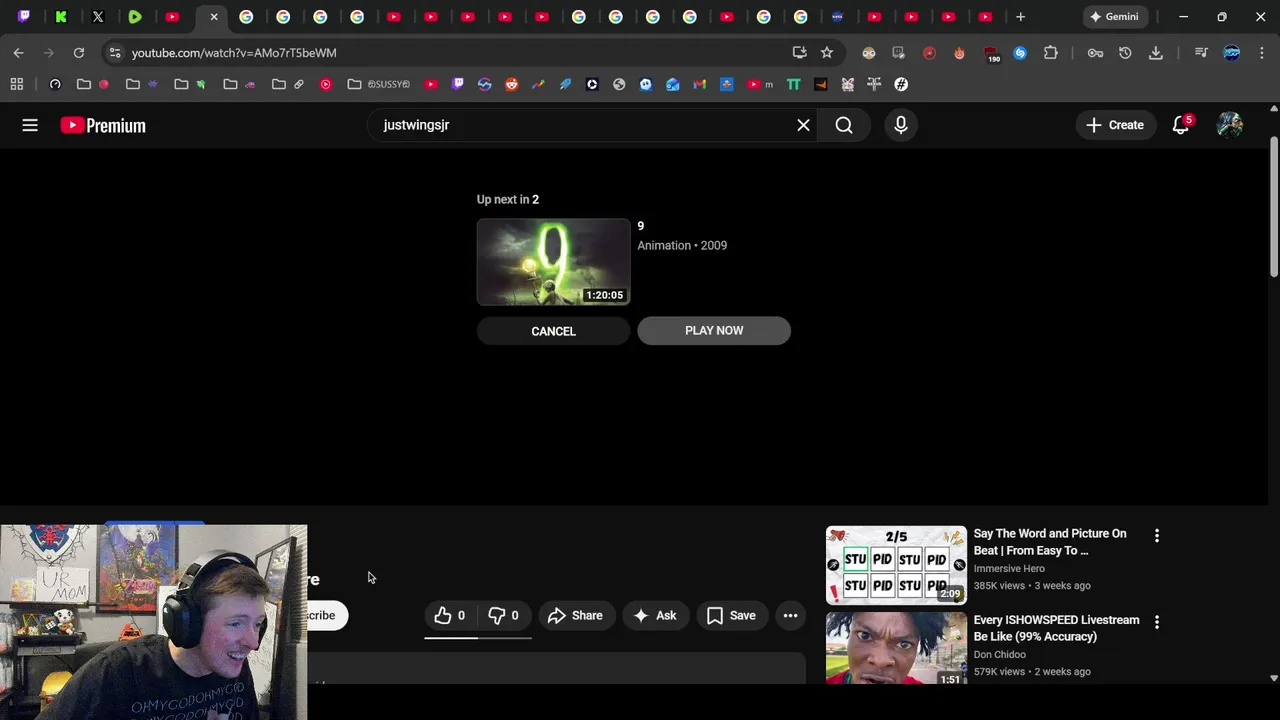Click the Ask AI button
The image size is (1280, 720).
point(655,616)
